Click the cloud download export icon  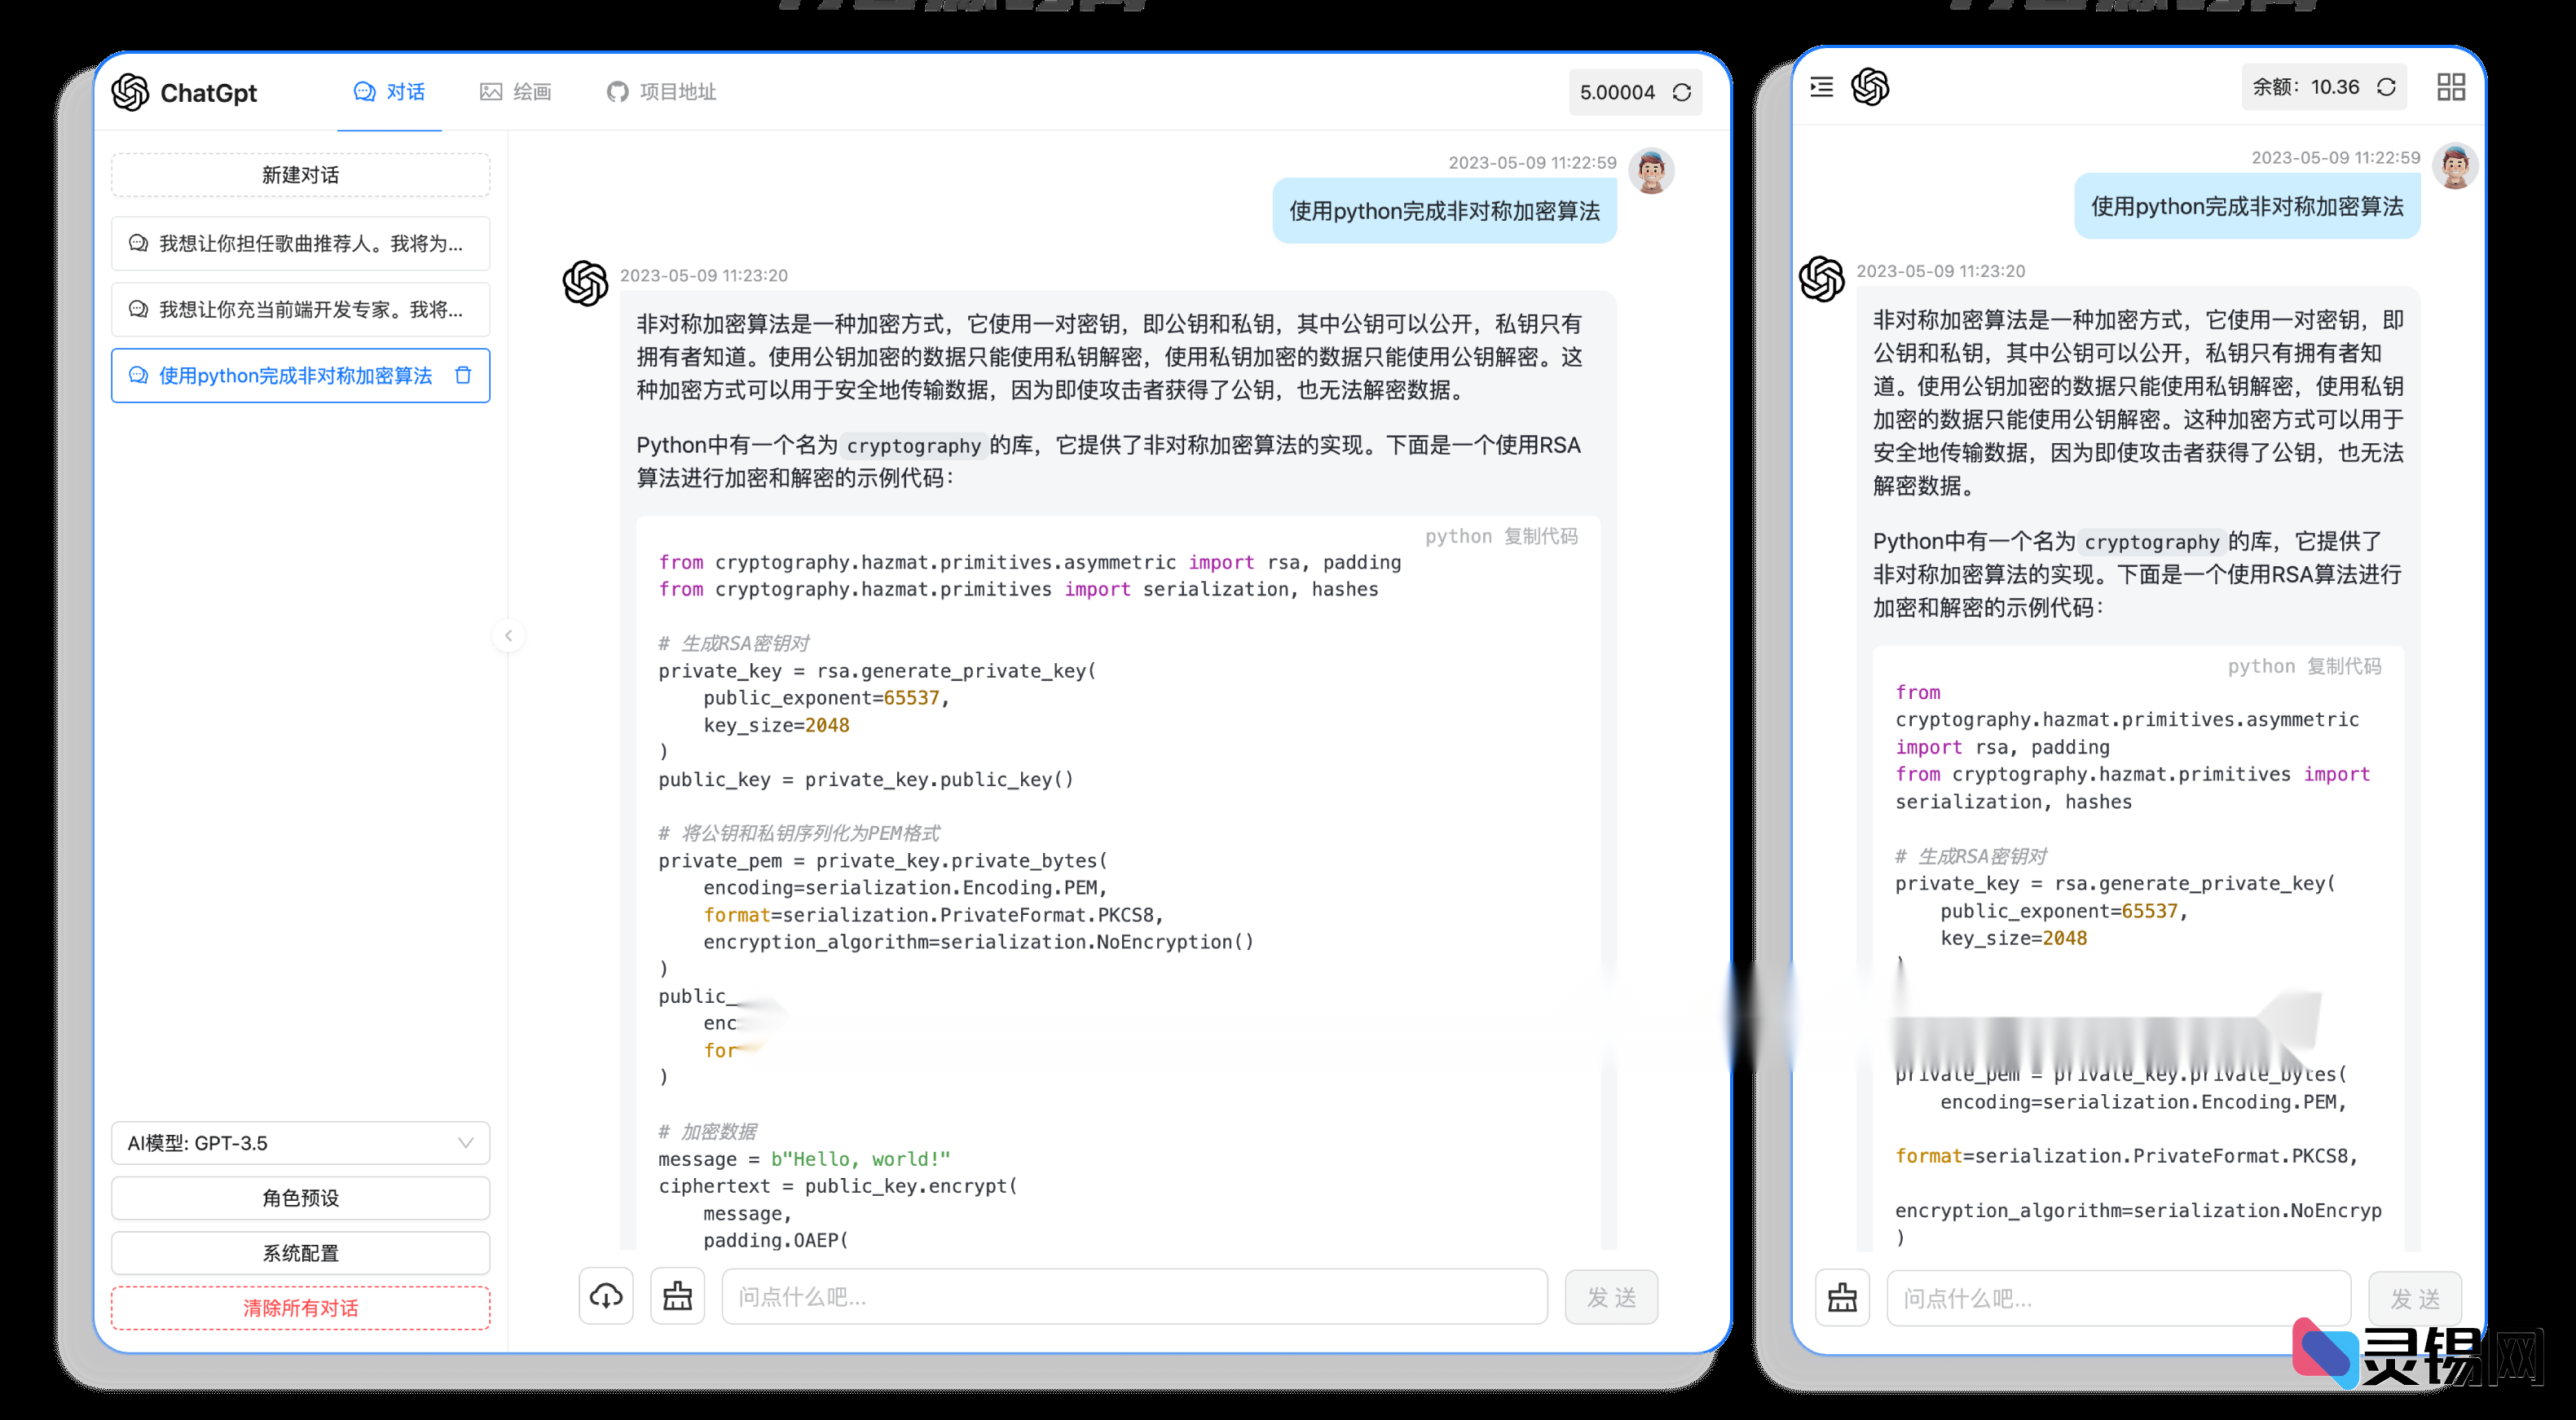606,1296
